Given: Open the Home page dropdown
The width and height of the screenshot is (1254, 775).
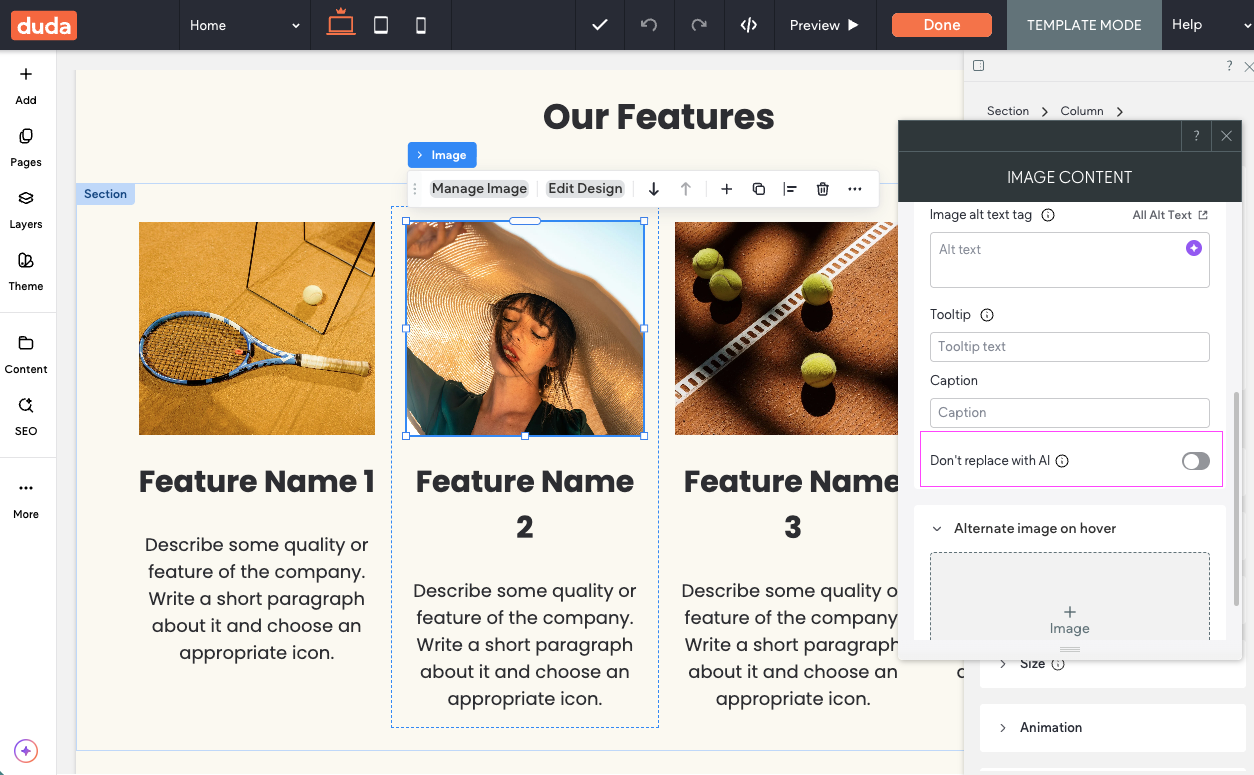Looking at the screenshot, I should coord(243,25).
